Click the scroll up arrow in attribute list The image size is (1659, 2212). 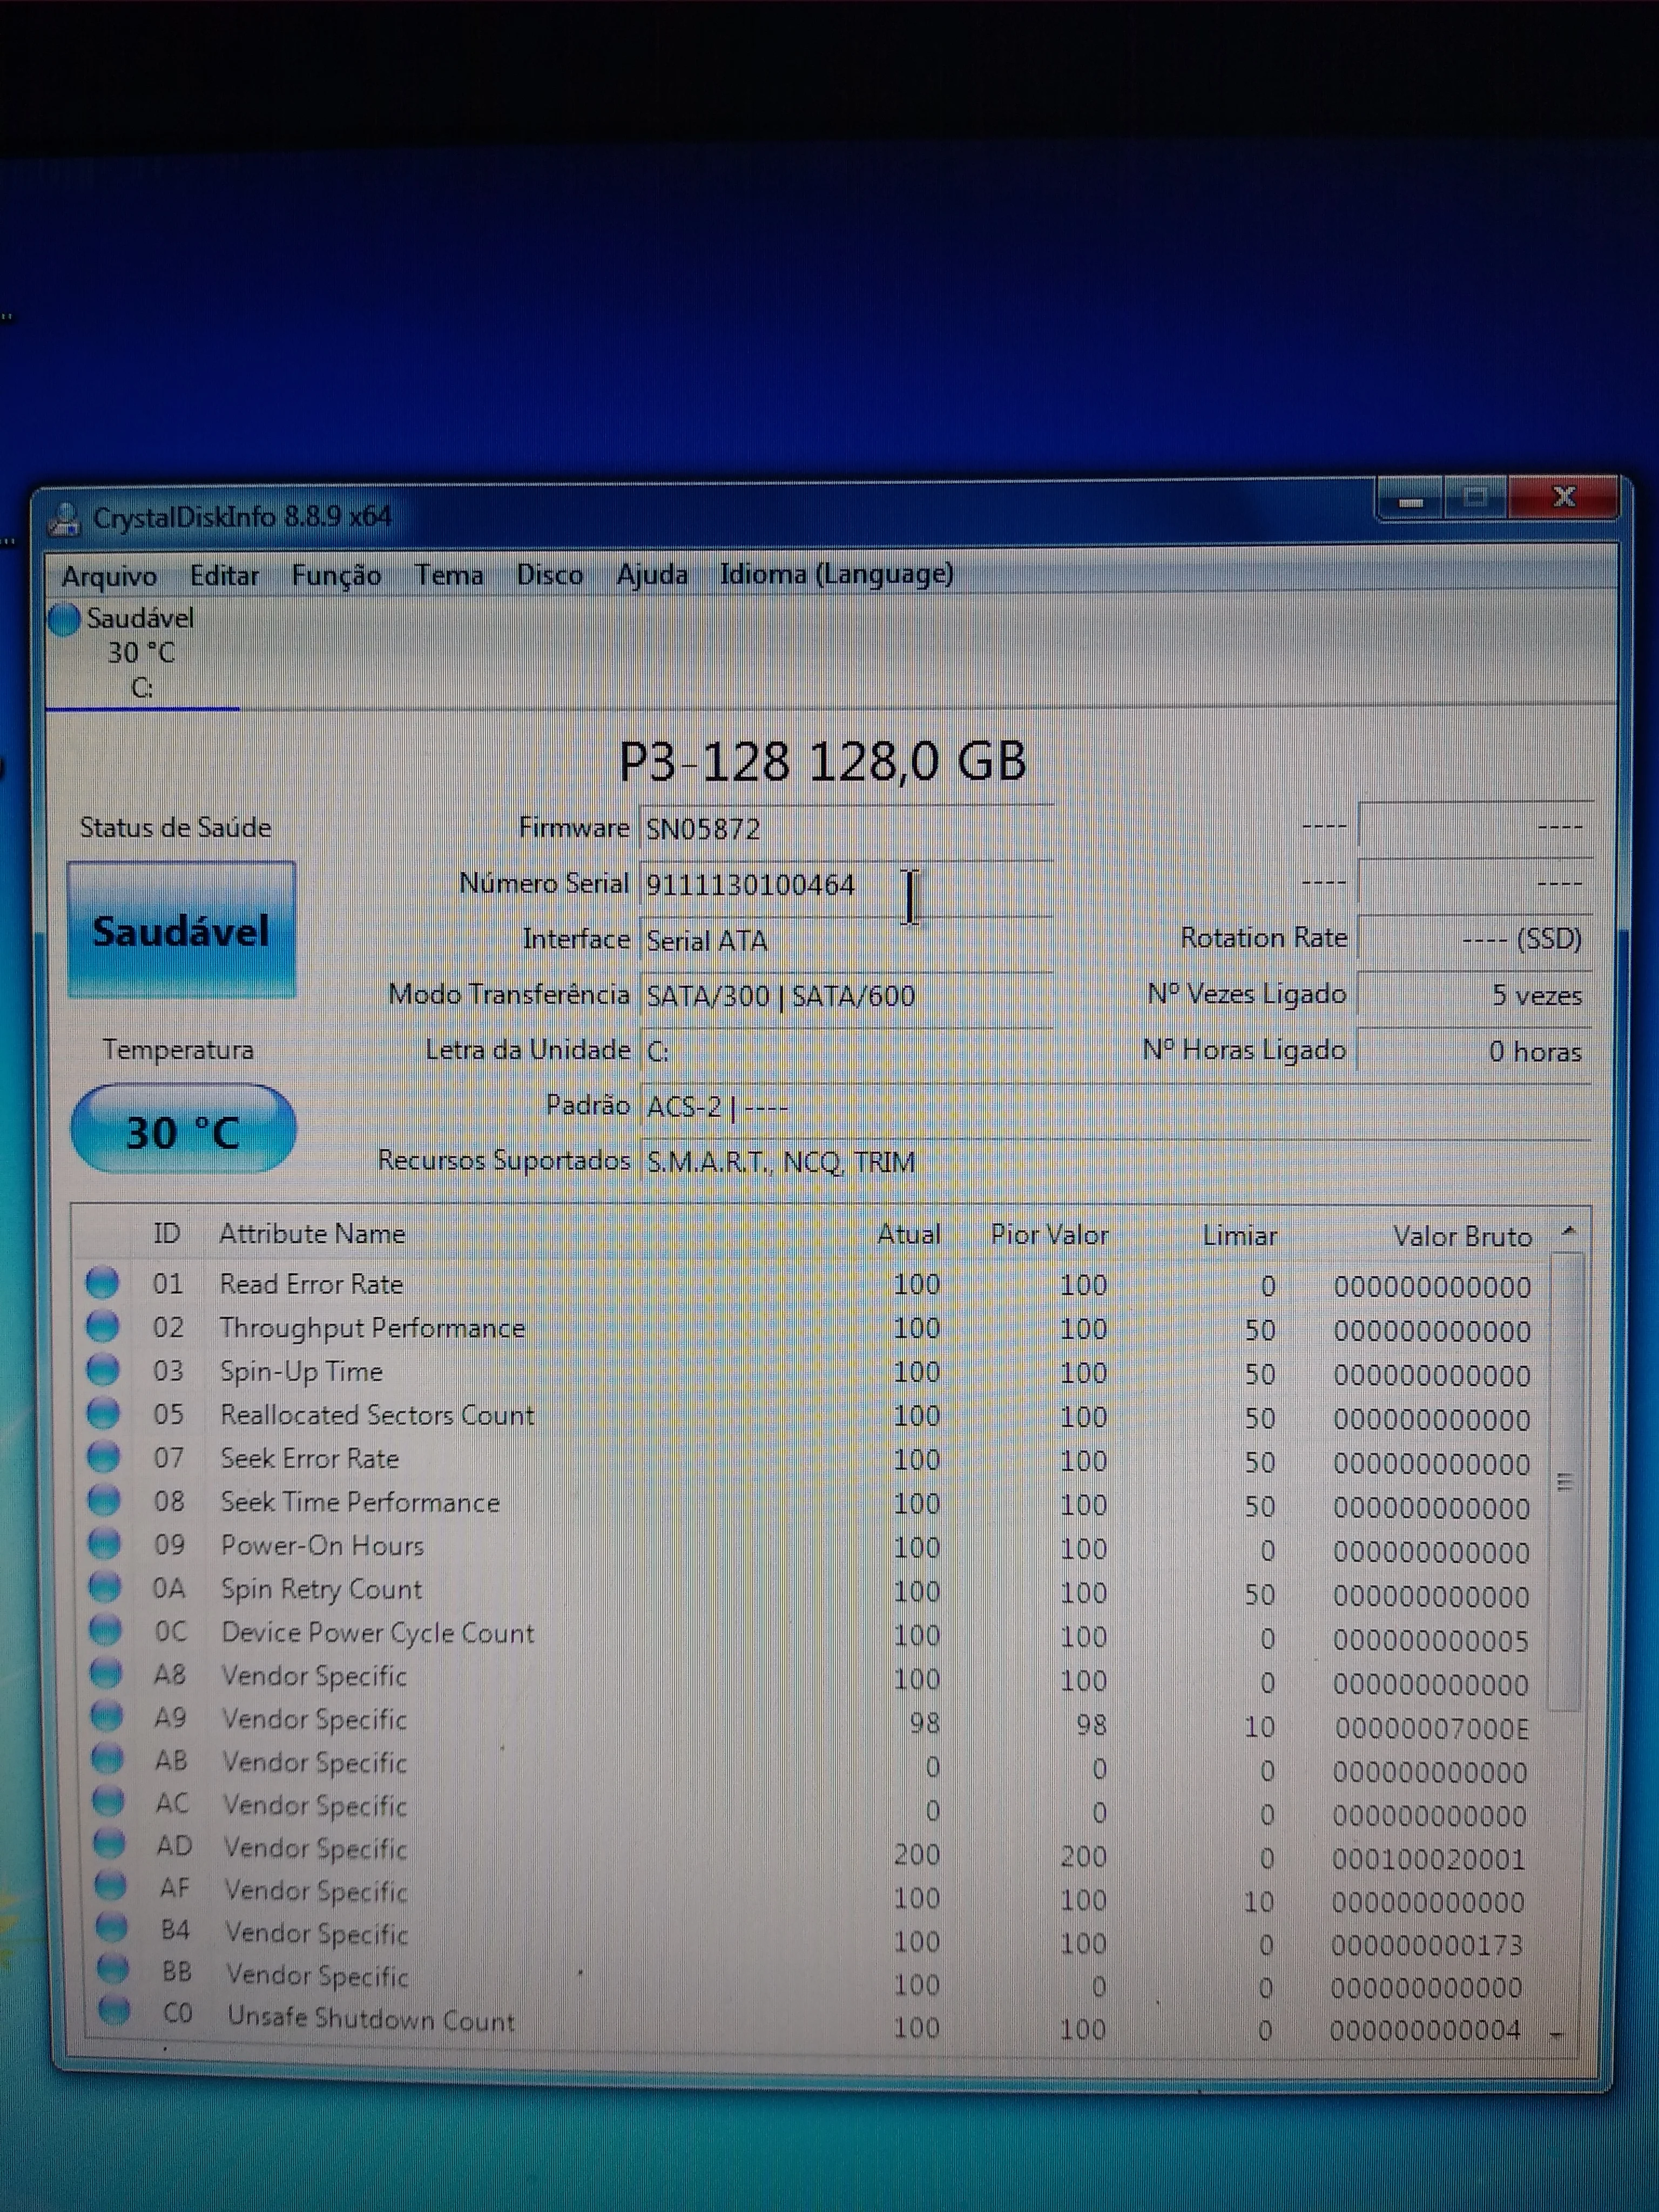(1568, 1231)
